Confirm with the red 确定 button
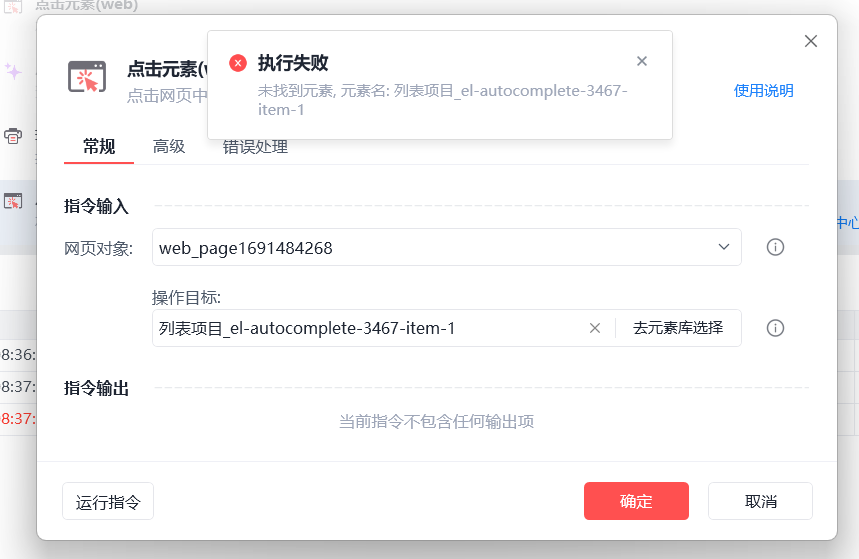Viewport: 859px width, 559px height. tap(636, 501)
